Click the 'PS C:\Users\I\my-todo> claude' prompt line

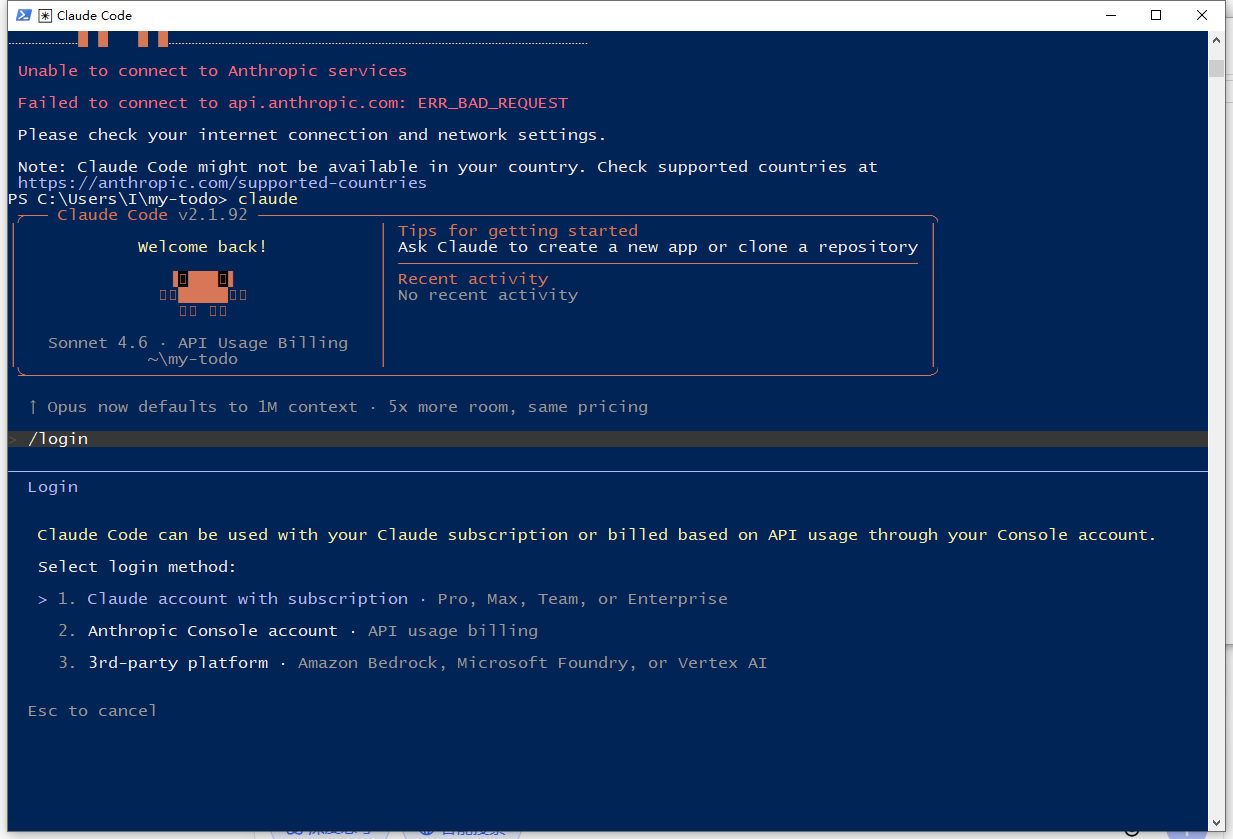click(x=153, y=199)
